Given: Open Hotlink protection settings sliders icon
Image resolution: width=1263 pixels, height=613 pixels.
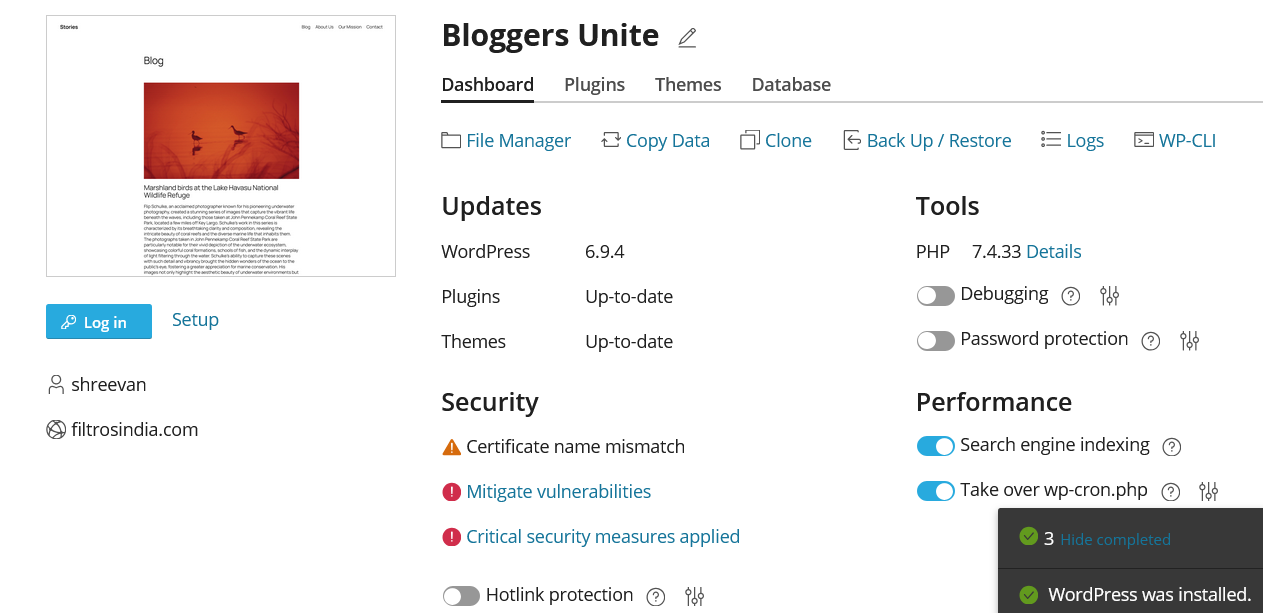Looking at the screenshot, I should tap(695, 597).
